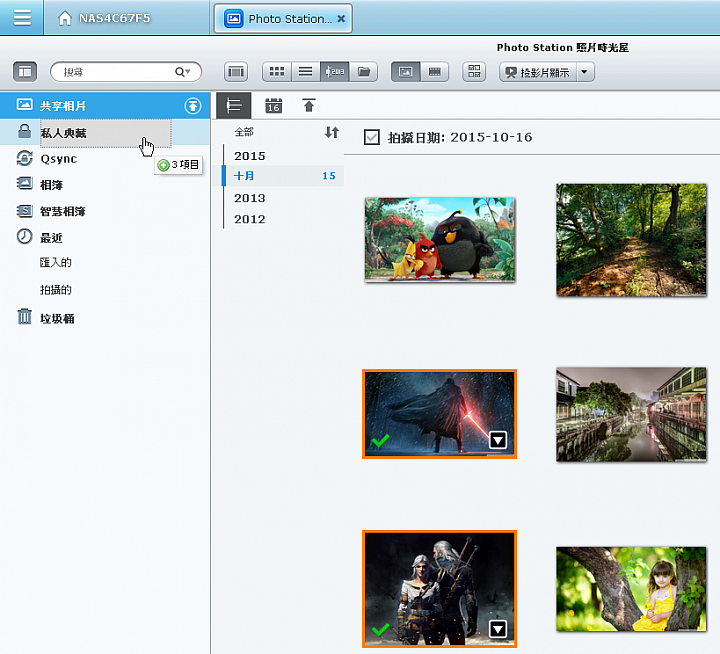Viewport: 720px width, 654px height.
Task: Switch to thumbnail grid view
Action: 276,72
